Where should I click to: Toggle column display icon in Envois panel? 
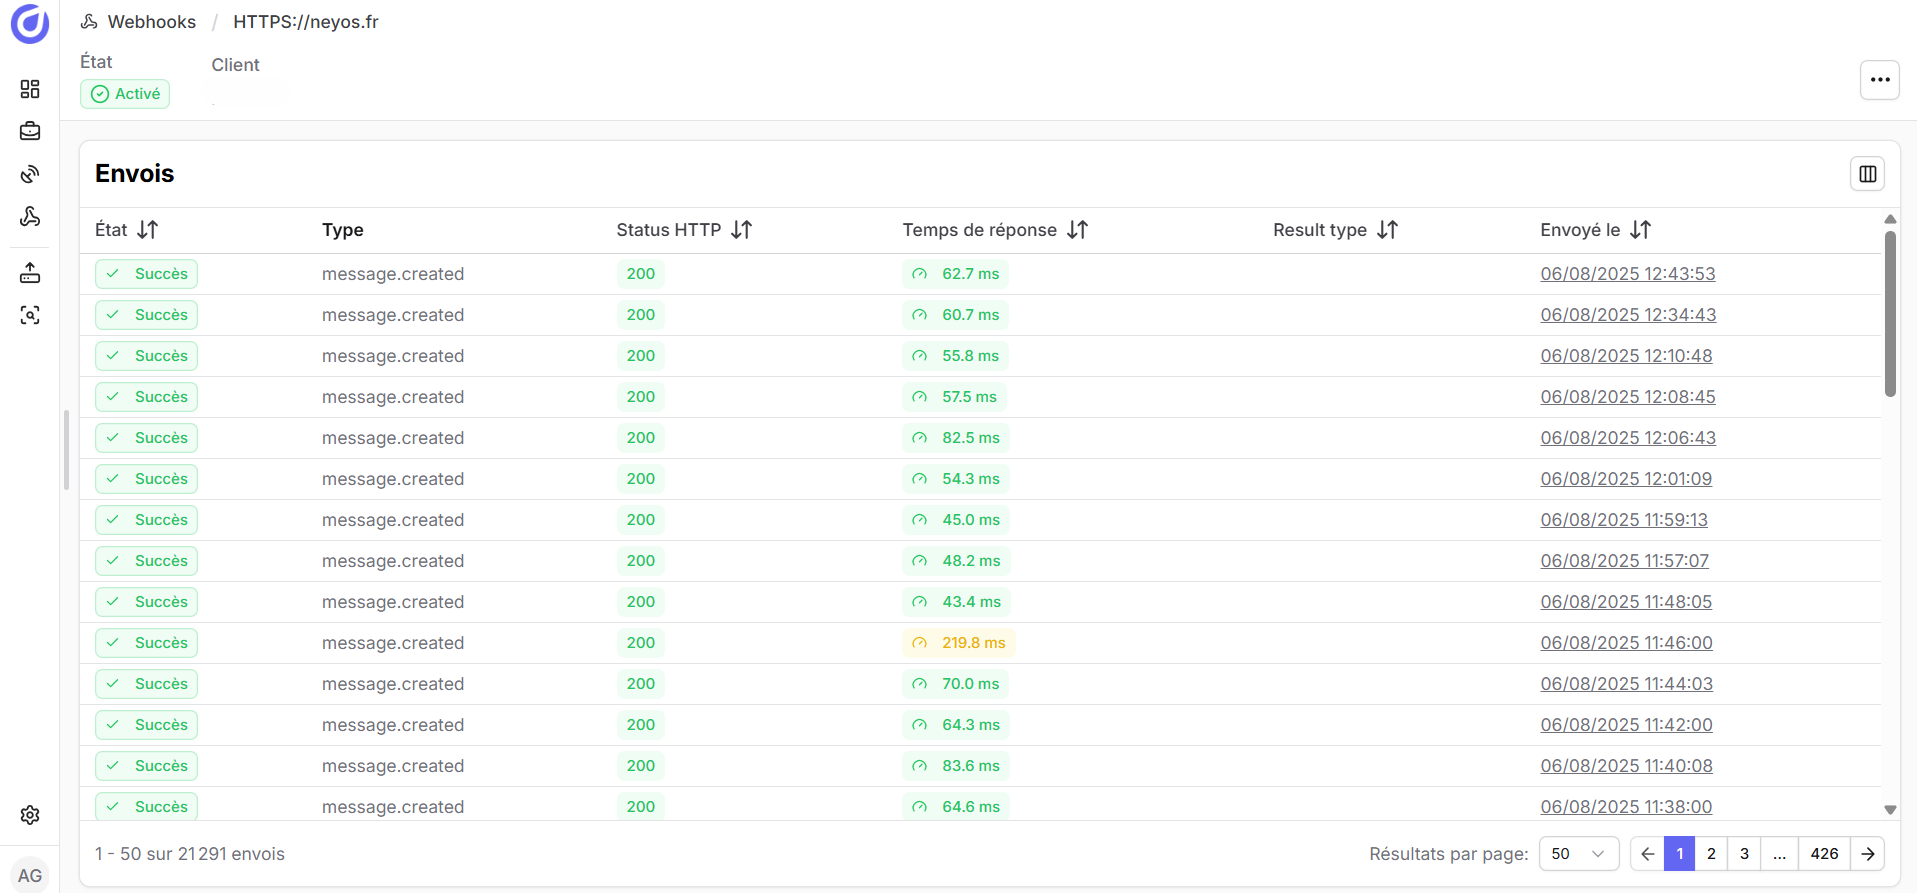tap(1867, 174)
